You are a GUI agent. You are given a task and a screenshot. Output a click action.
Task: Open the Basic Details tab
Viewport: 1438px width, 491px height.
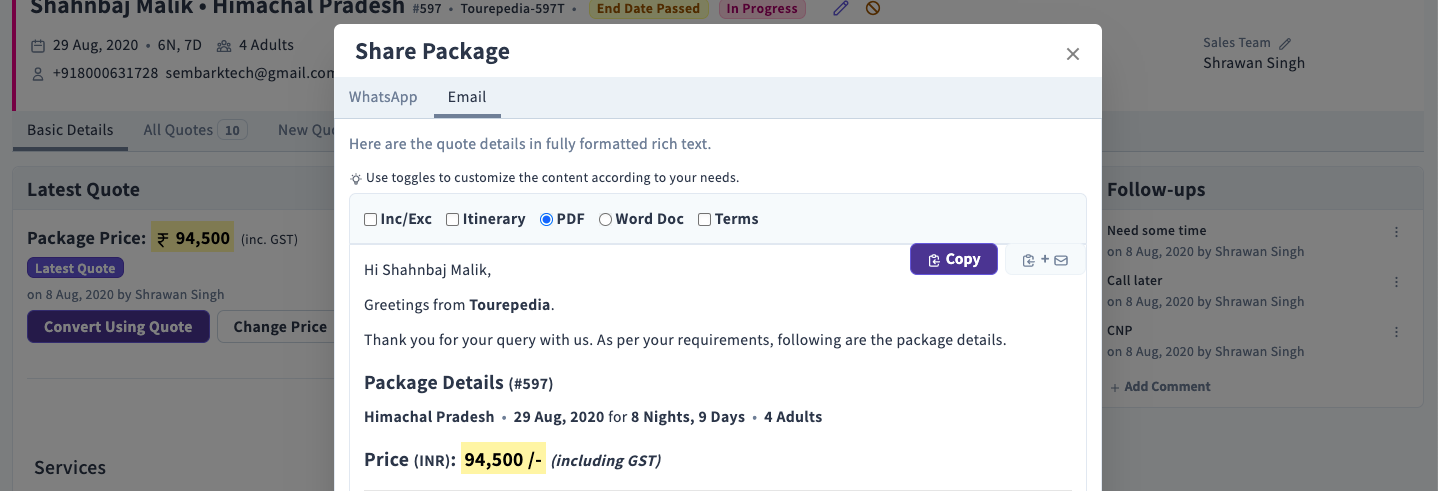tap(70, 130)
